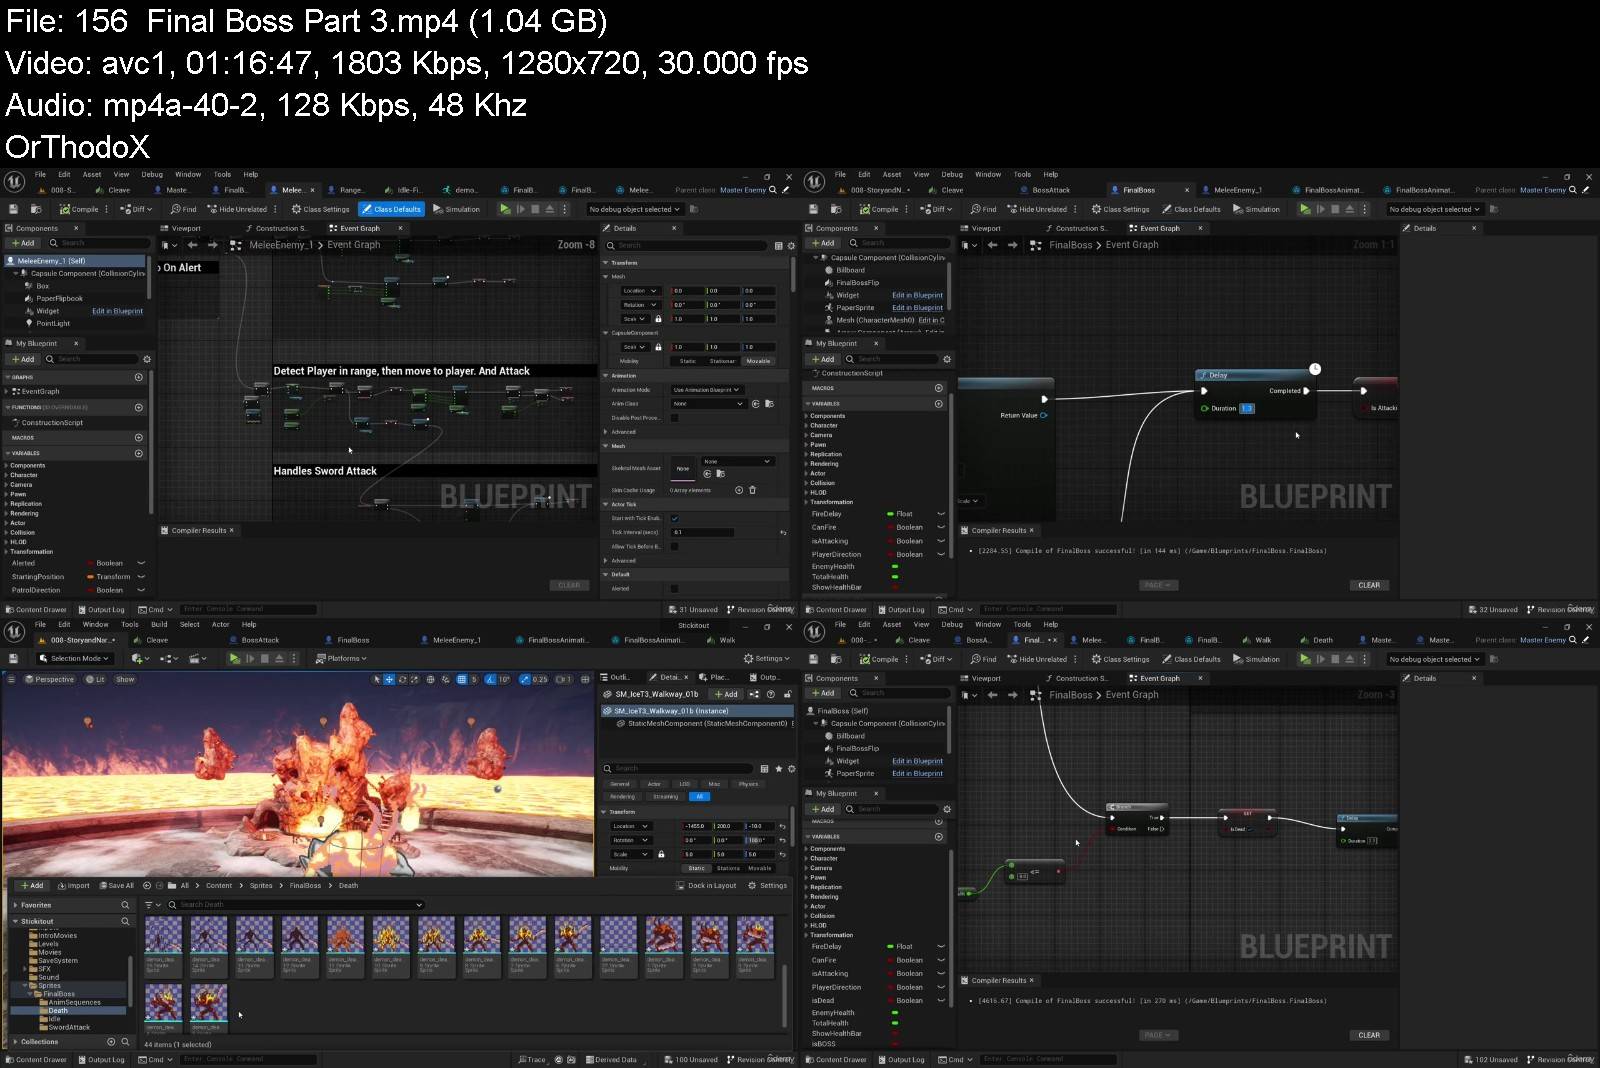Open the Platforms dropdown
The image size is (1600, 1068).
(341, 659)
